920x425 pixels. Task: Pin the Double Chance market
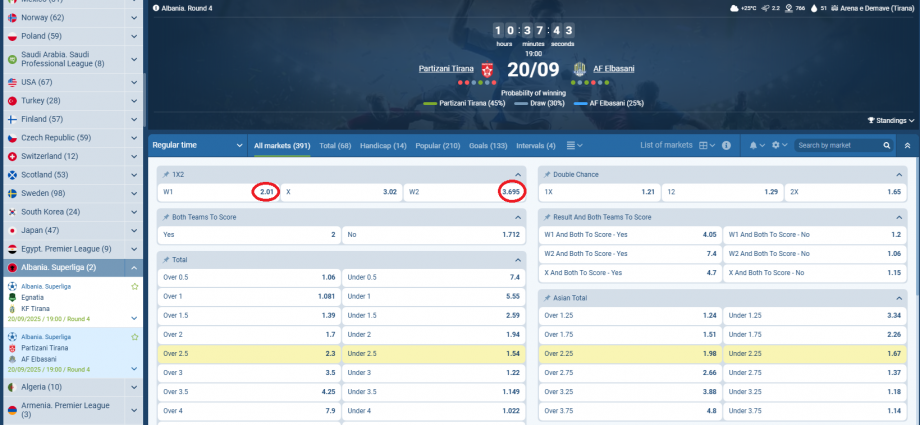pos(547,175)
